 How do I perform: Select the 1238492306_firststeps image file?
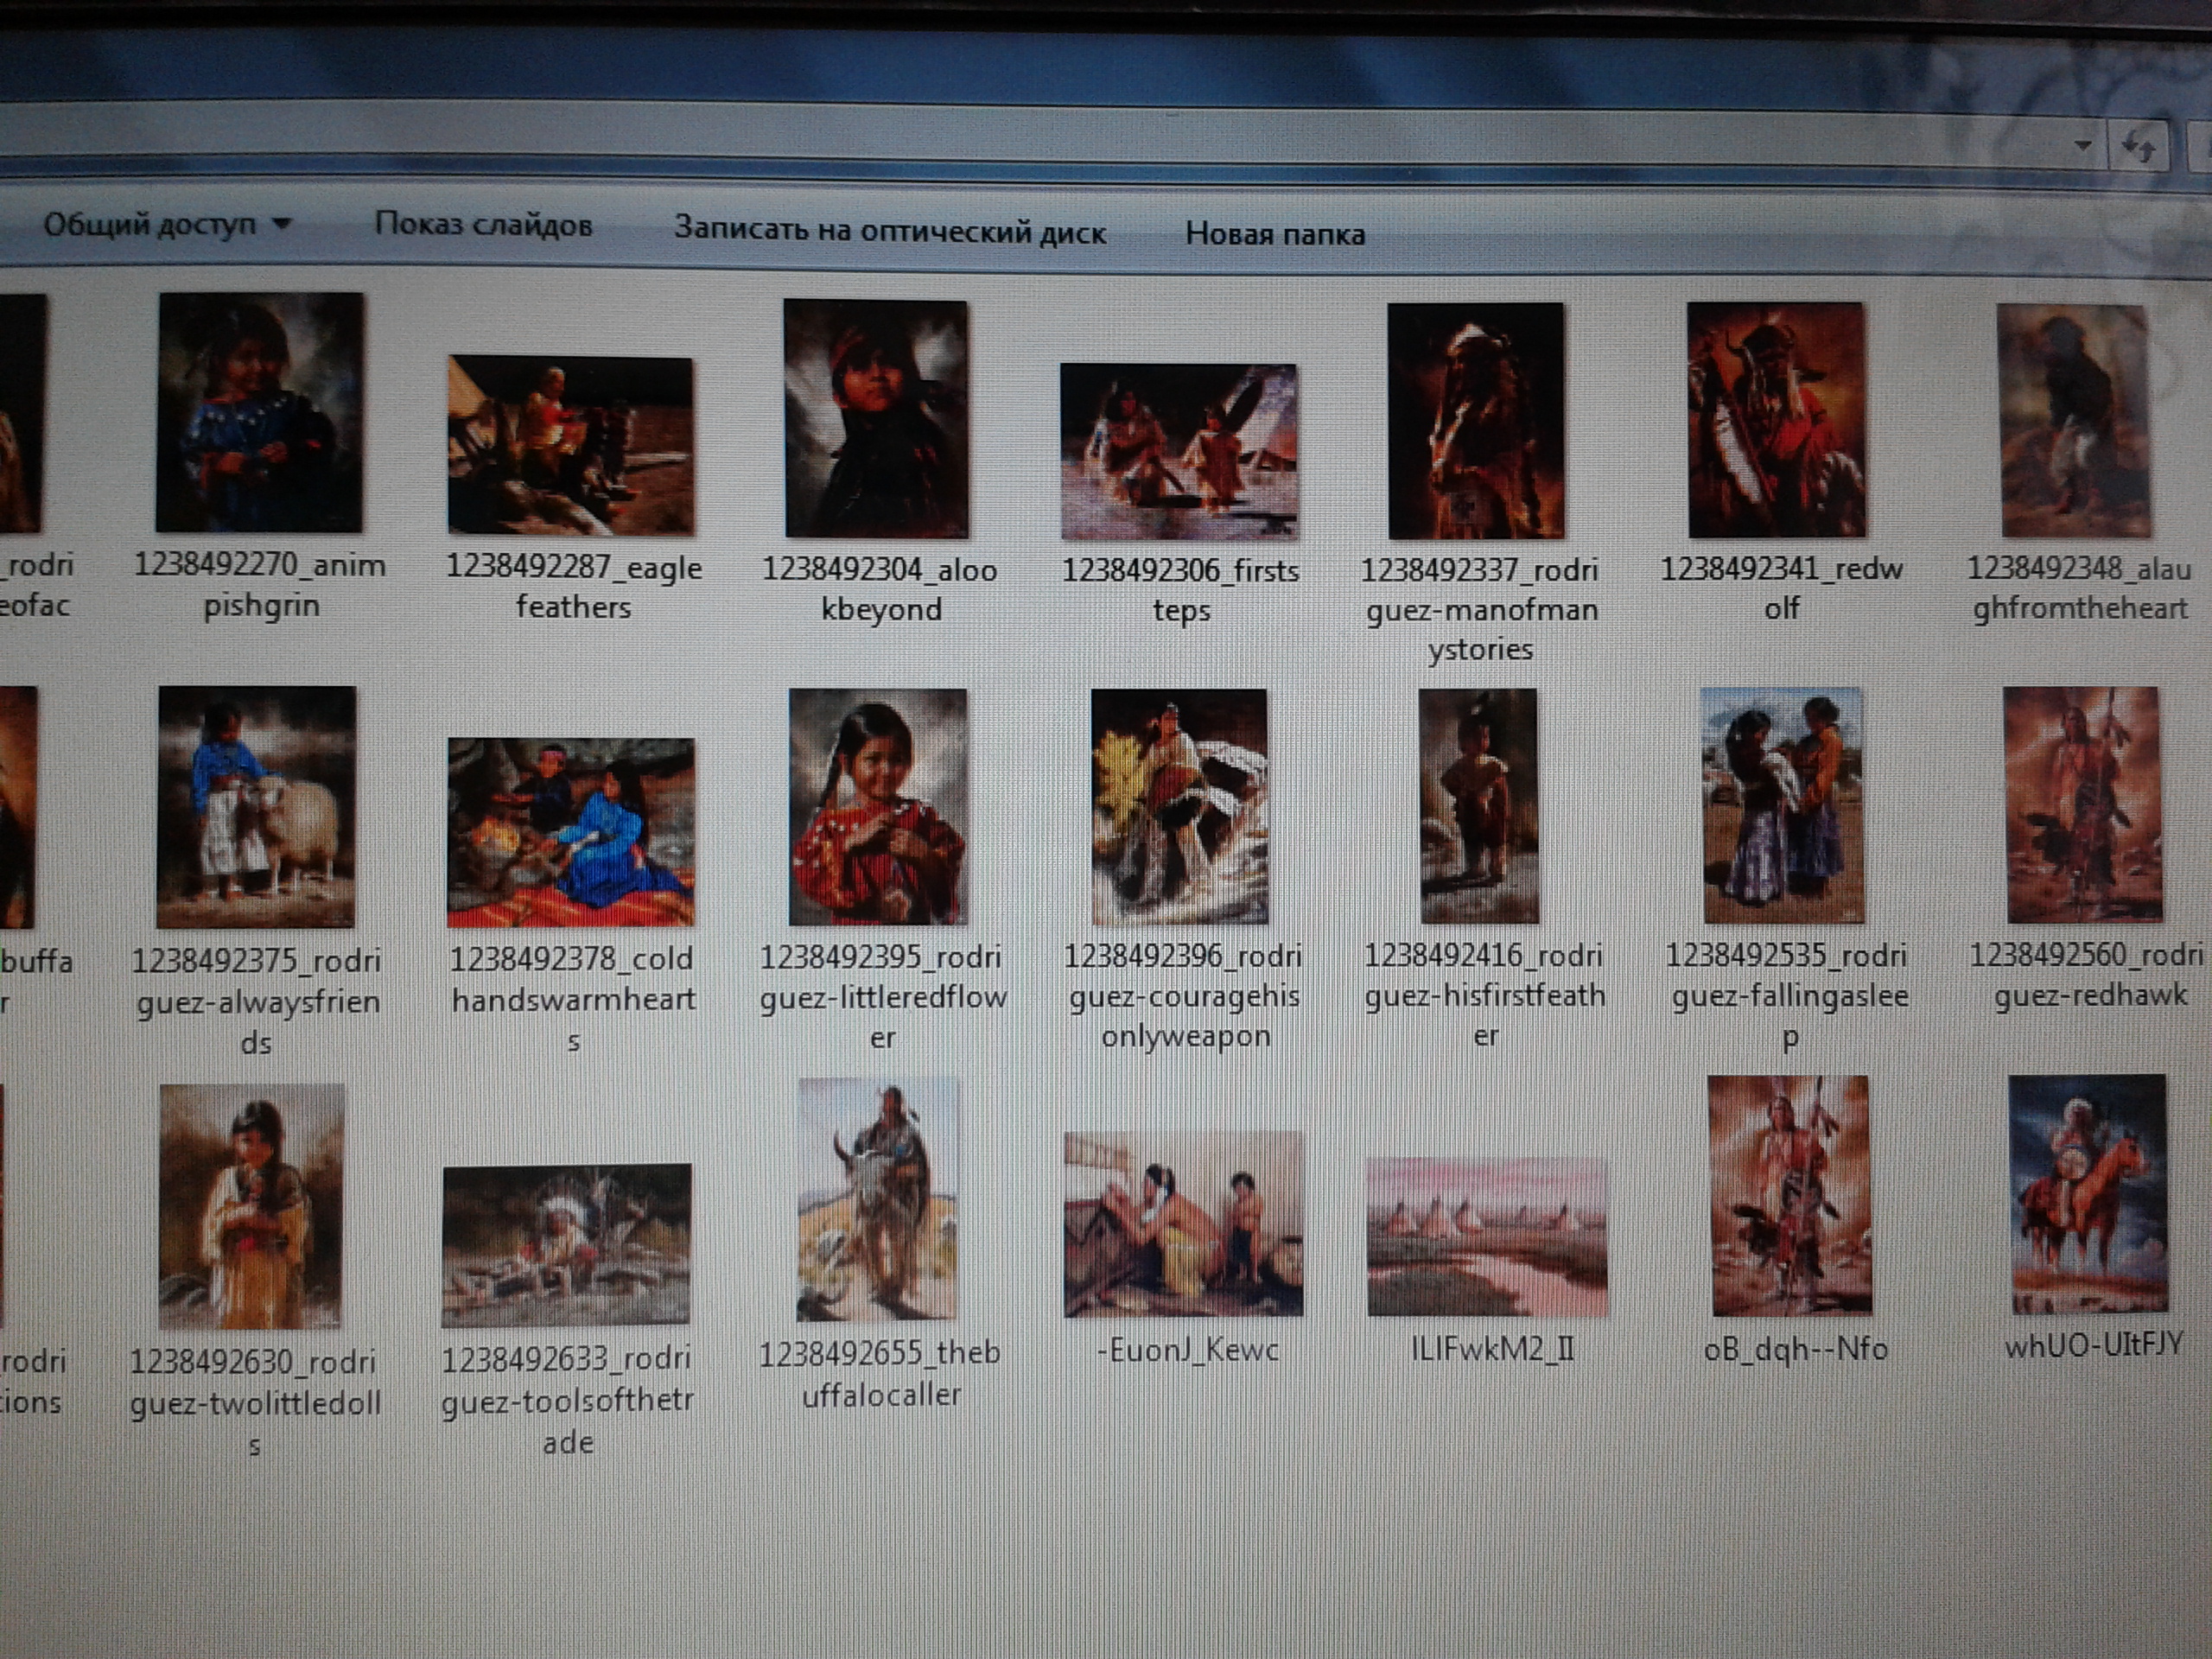point(1179,451)
